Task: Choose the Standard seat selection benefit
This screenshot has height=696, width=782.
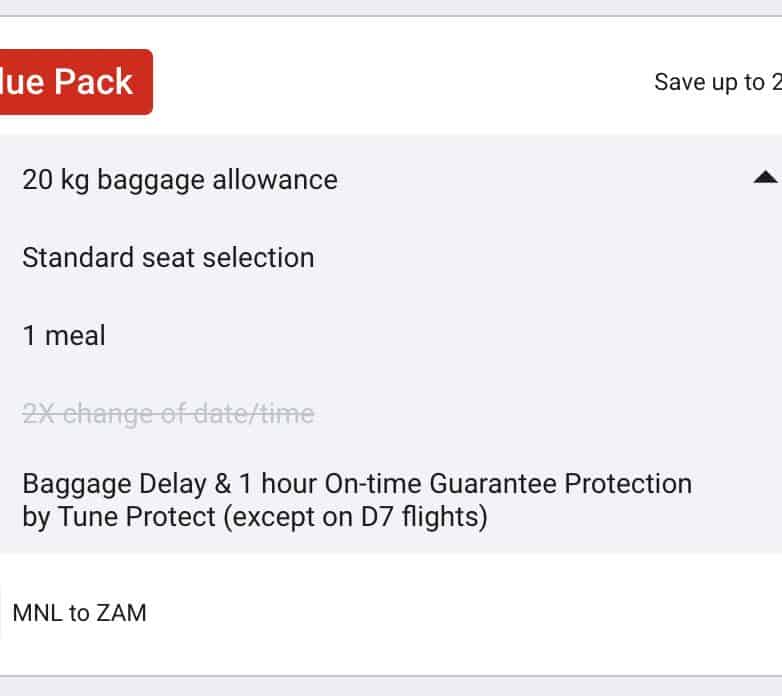Action: pos(168,257)
